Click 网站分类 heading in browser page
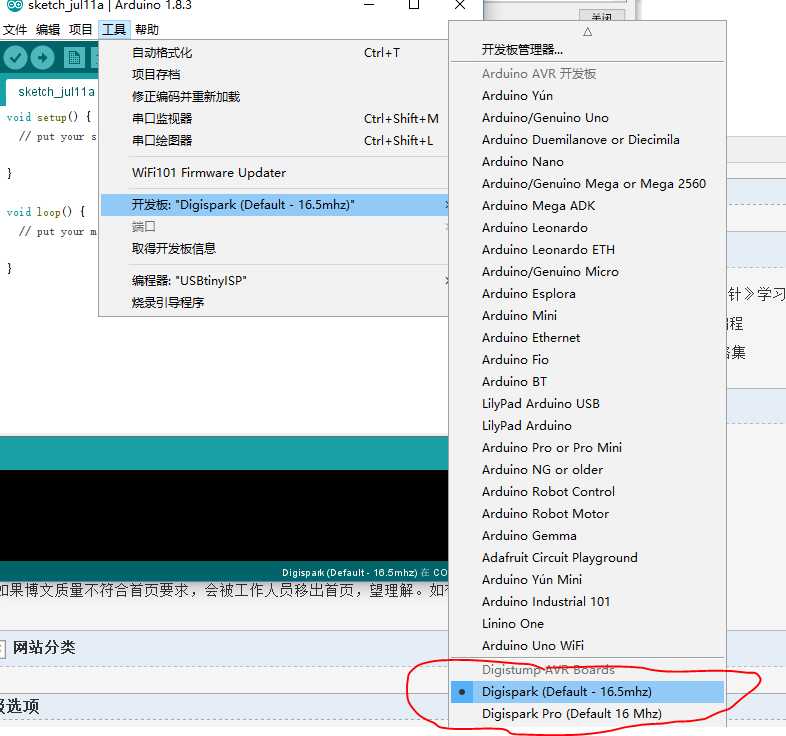This screenshot has width=786, height=736. [44, 647]
